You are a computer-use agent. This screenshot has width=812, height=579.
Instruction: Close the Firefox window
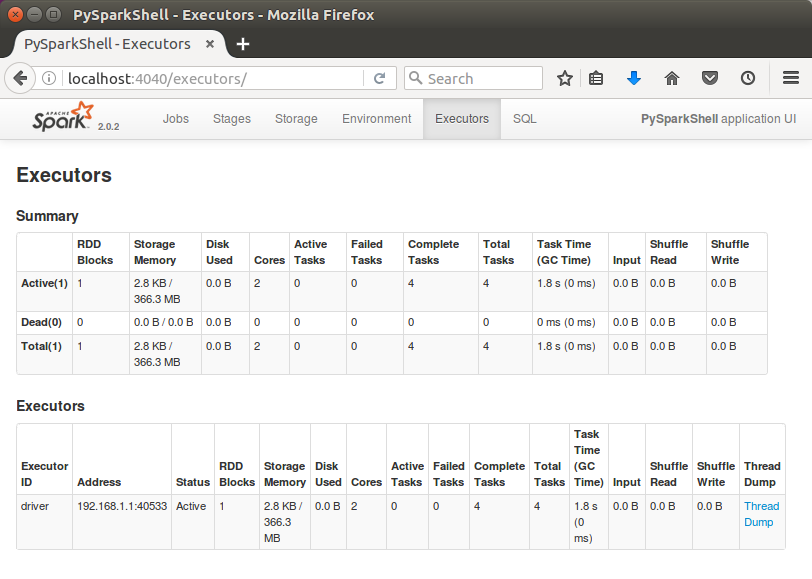pos(16,15)
